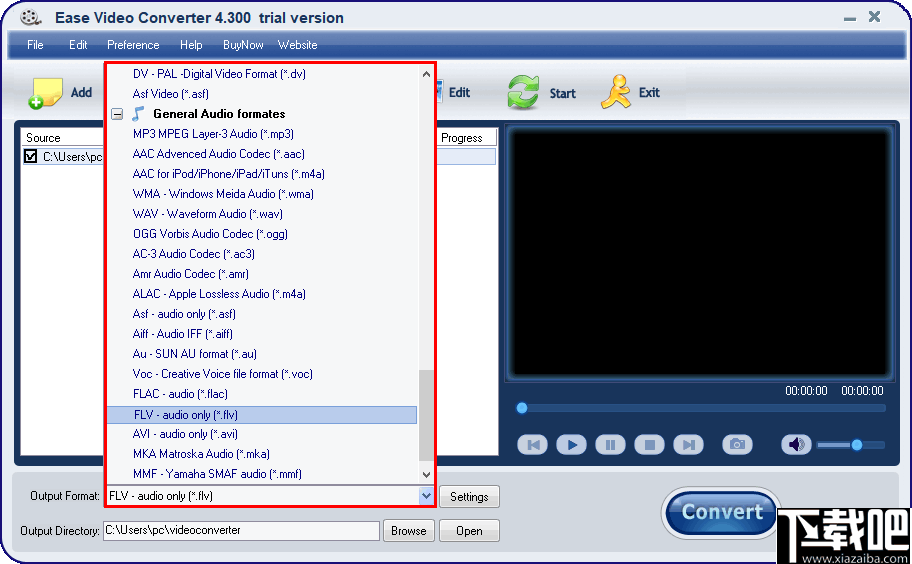Select MP3 MPEG Layer-3 Audio (*.mp3)

click(213, 134)
